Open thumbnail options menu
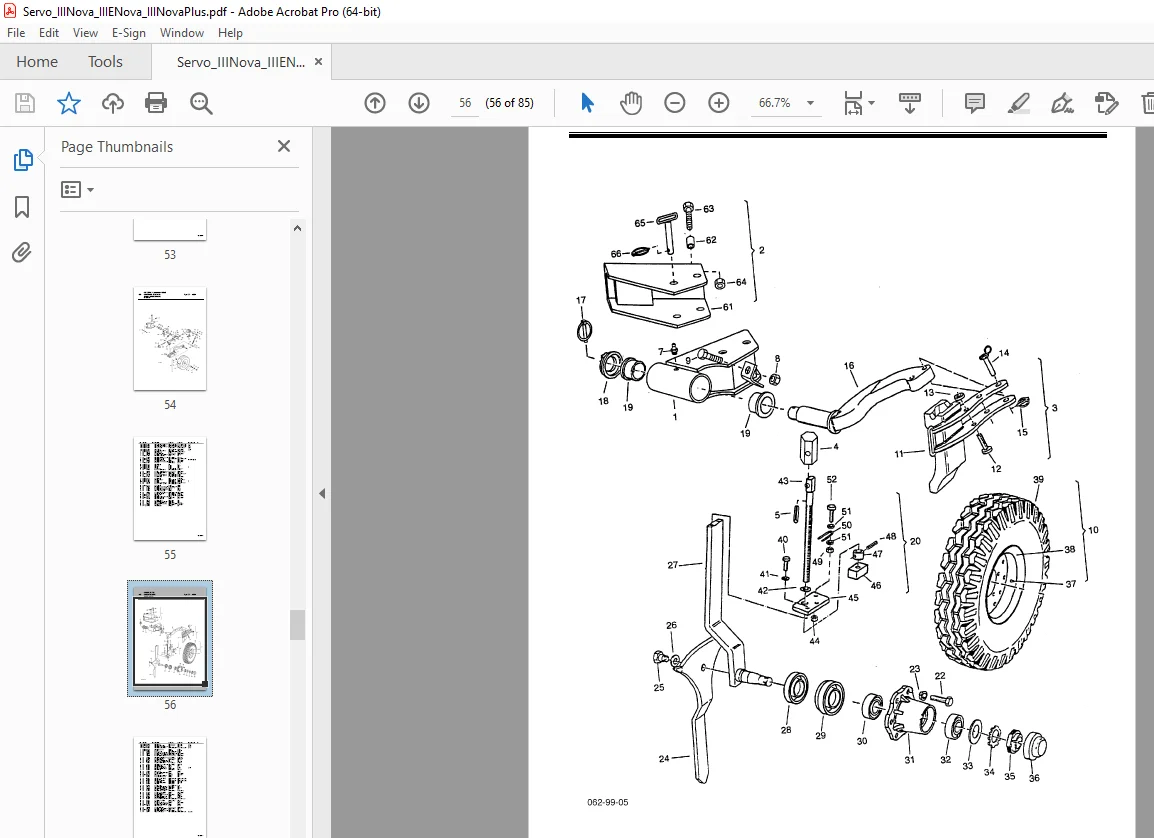1154x838 pixels. (77, 190)
